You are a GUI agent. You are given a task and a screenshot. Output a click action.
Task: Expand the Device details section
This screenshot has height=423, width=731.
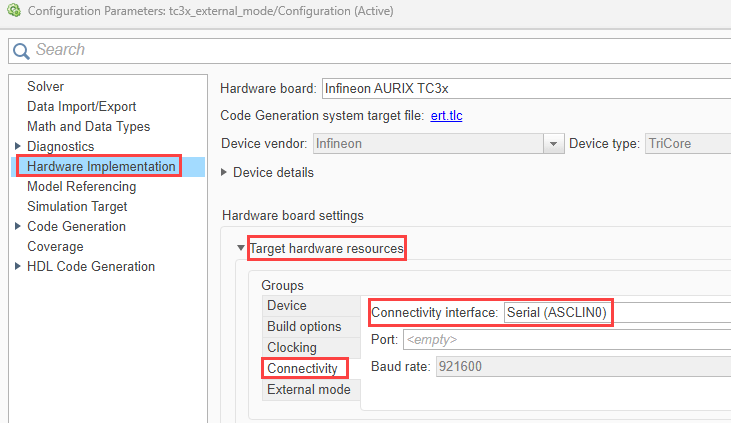(224, 172)
